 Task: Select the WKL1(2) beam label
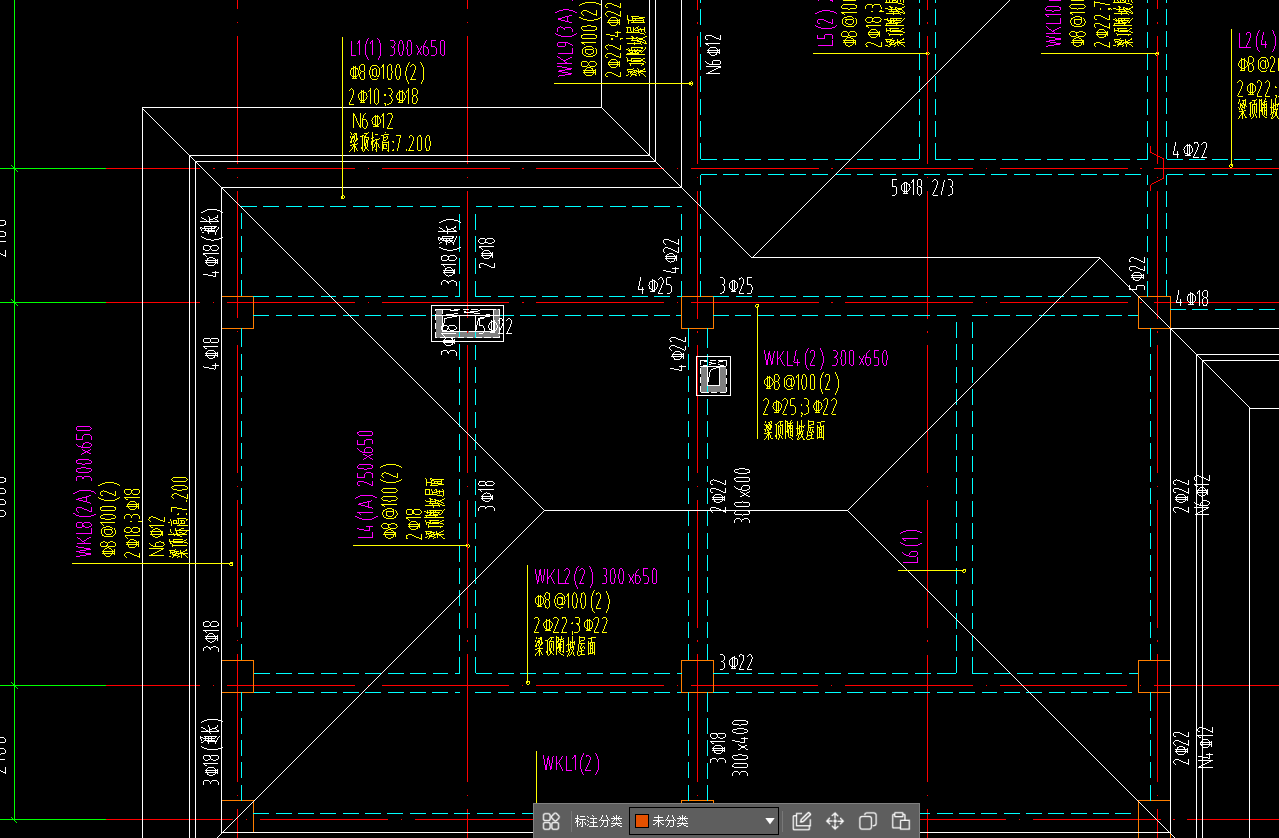571,764
